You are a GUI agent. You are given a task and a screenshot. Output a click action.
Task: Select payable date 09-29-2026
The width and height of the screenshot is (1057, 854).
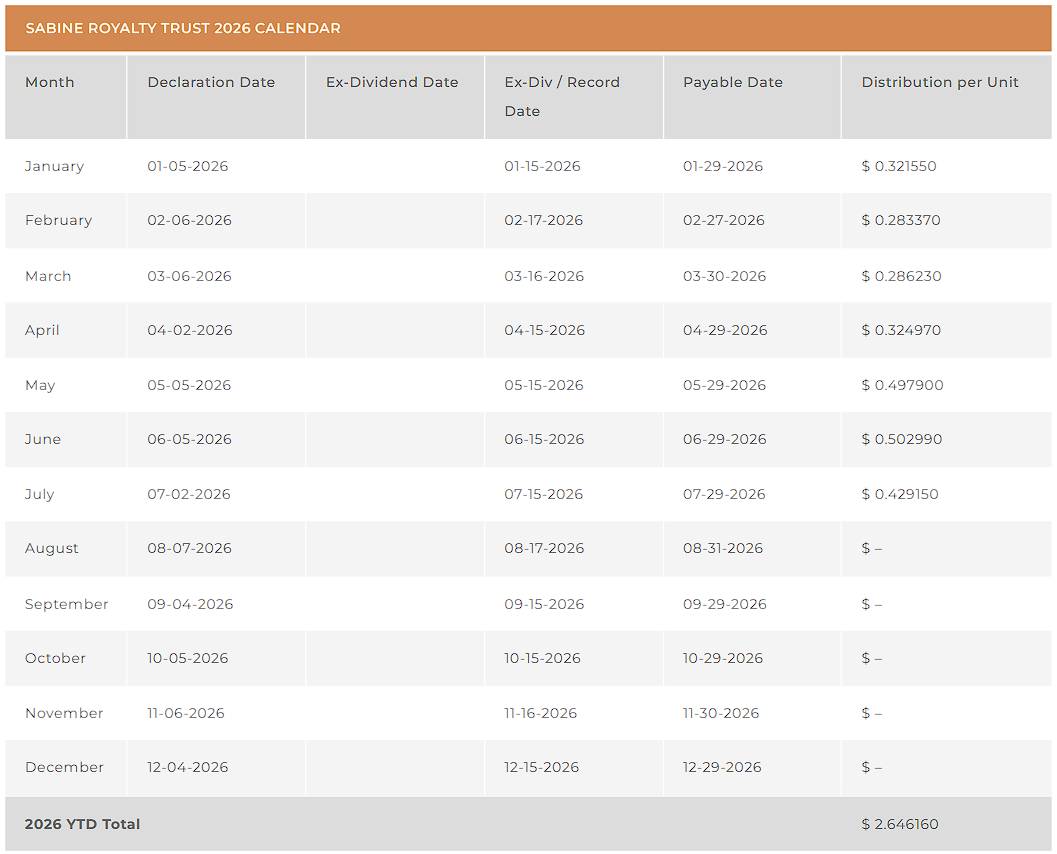point(725,604)
